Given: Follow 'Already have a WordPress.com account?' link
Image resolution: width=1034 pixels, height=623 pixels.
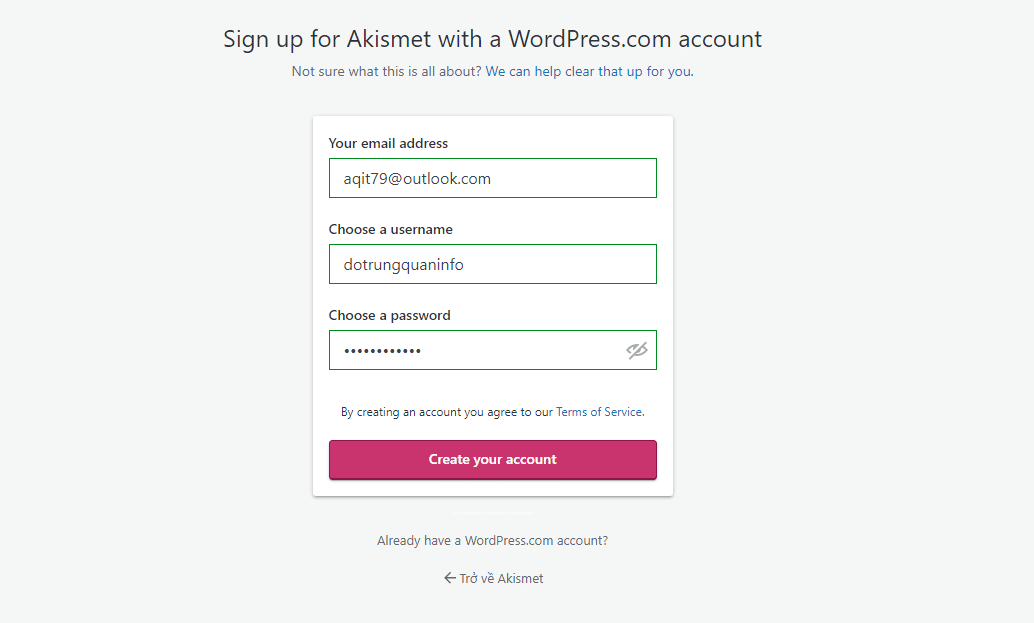Looking at the screenshot, I should click(492, 540).
